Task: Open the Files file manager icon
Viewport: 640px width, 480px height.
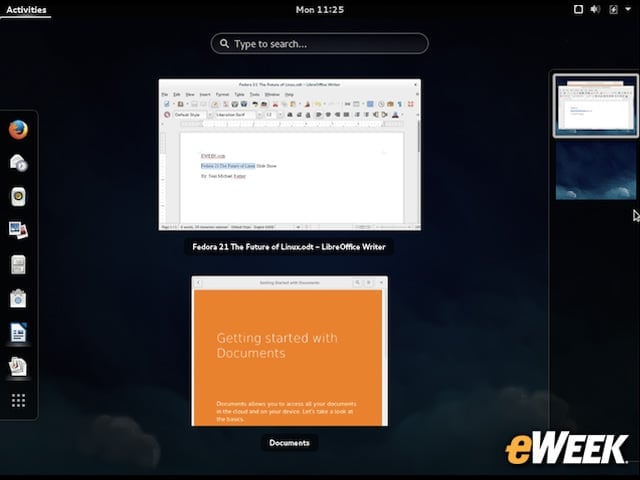Action: click(x=18, y=264)
